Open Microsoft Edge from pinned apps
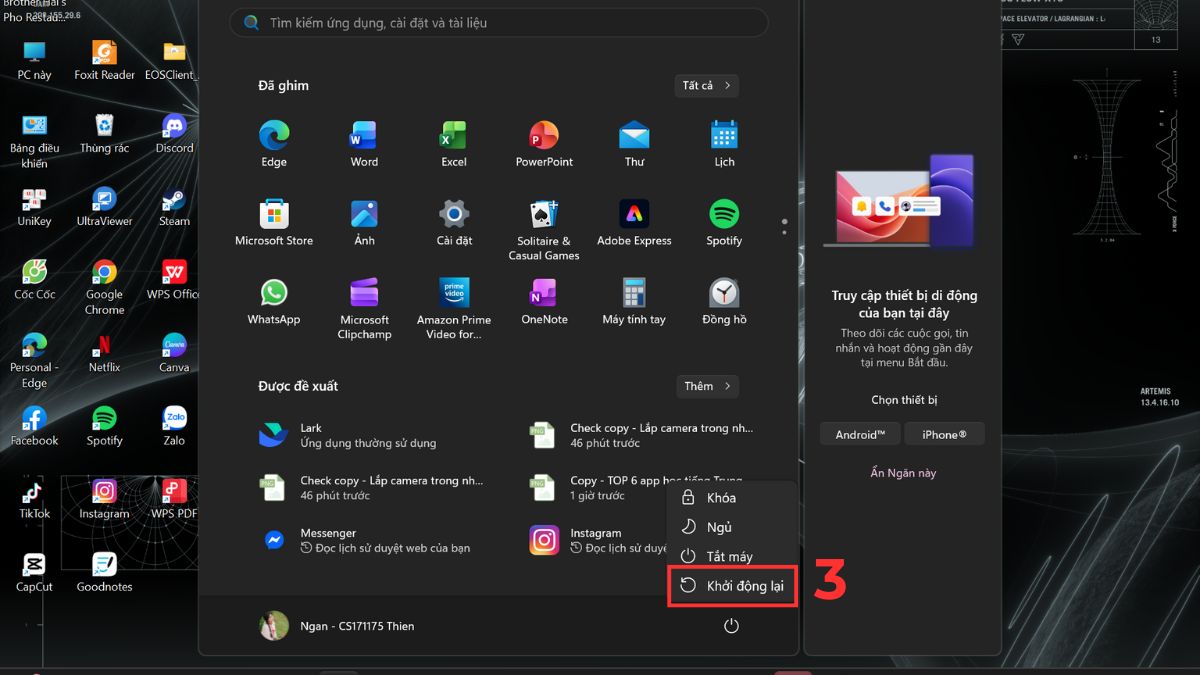Screen dimensions: 1200x675 click(x=273, y=141)
